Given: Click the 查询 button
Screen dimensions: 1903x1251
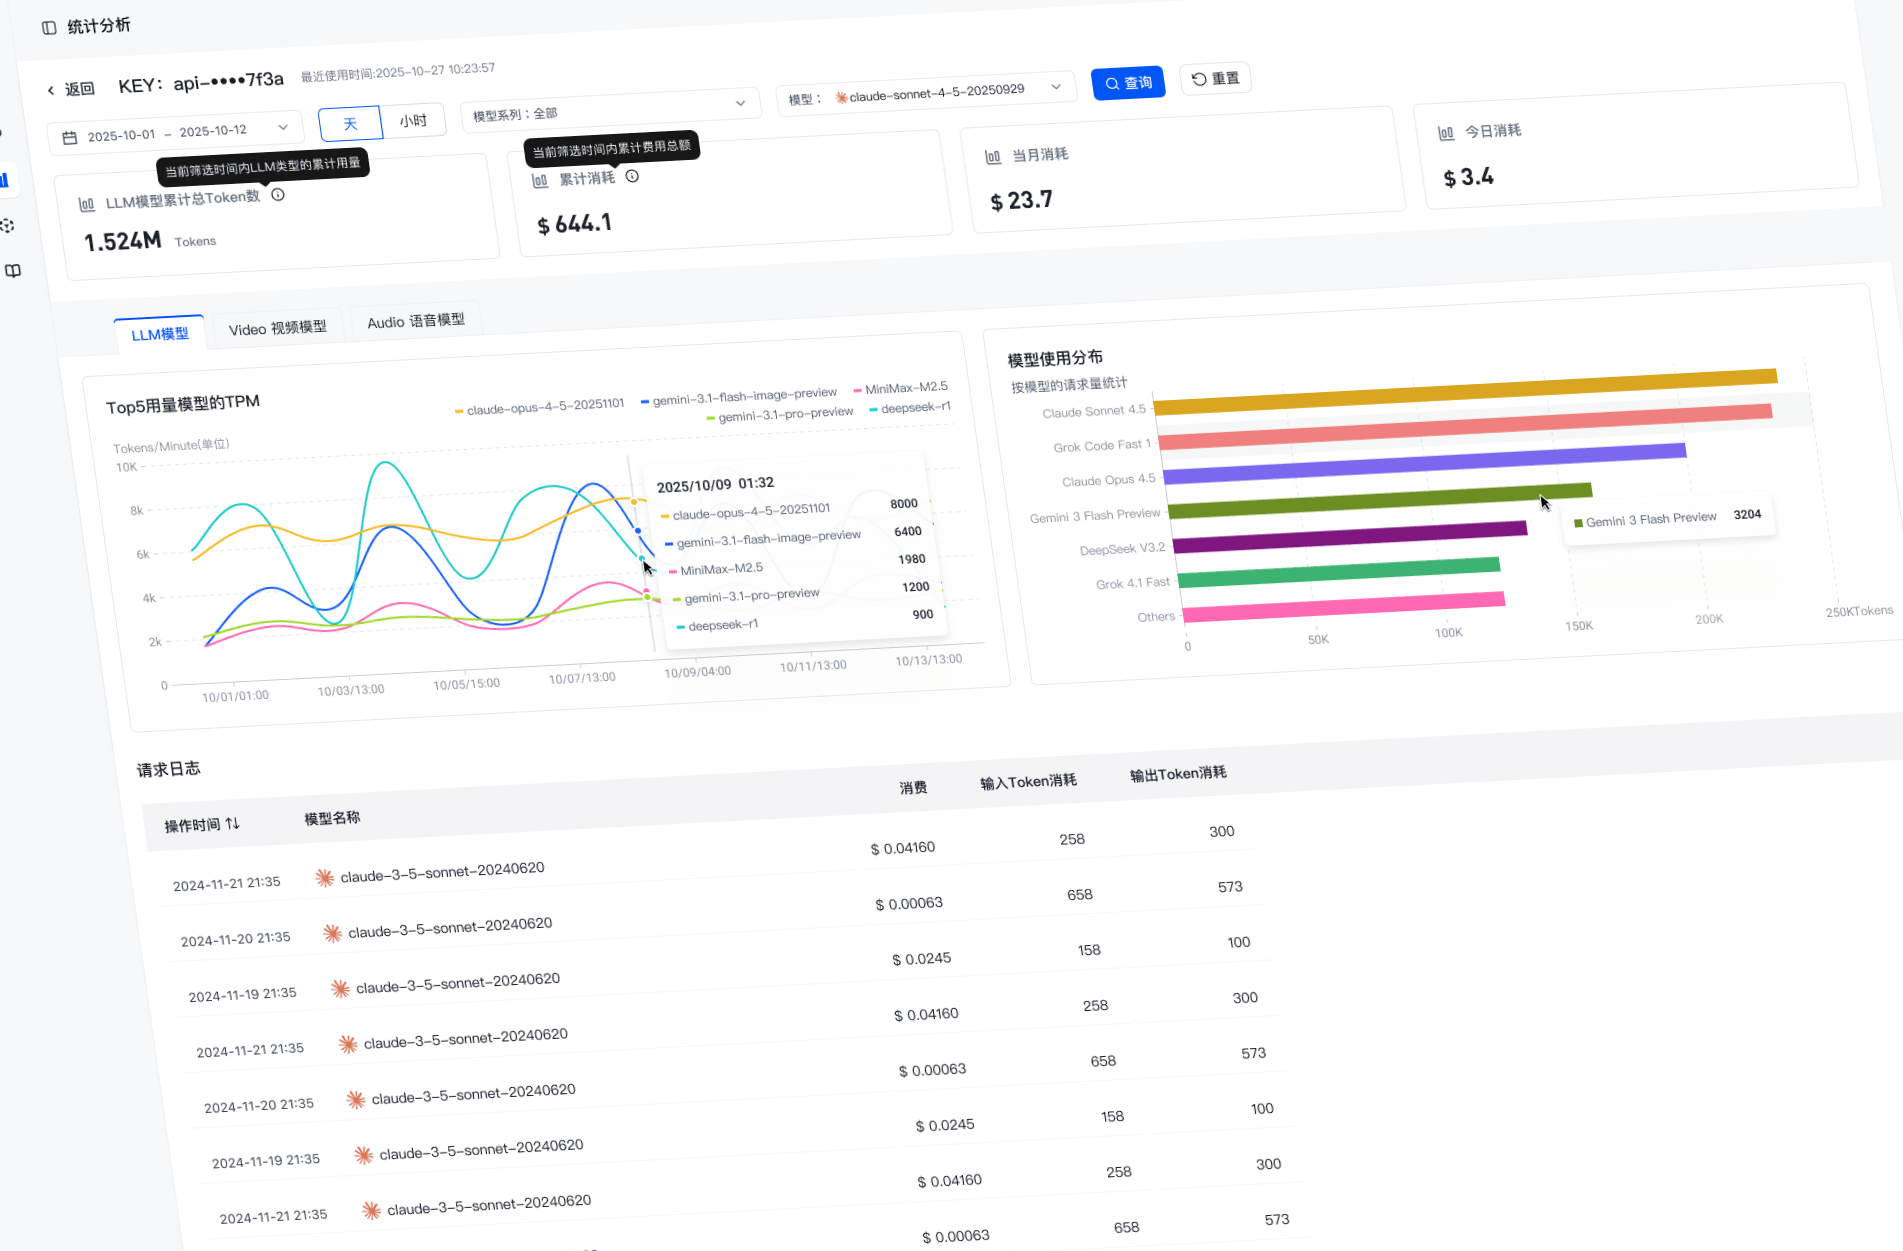Looking at the screenshot, I should click(1128, 83).
